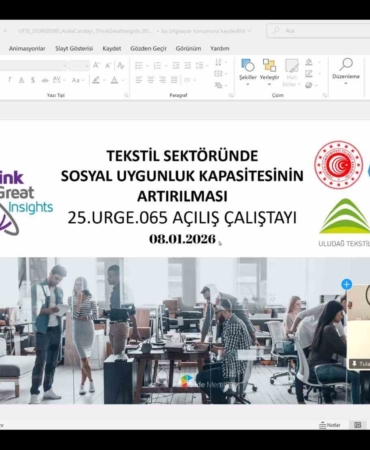
Task: Click the shape outline icon
Action: coord(309,74)
